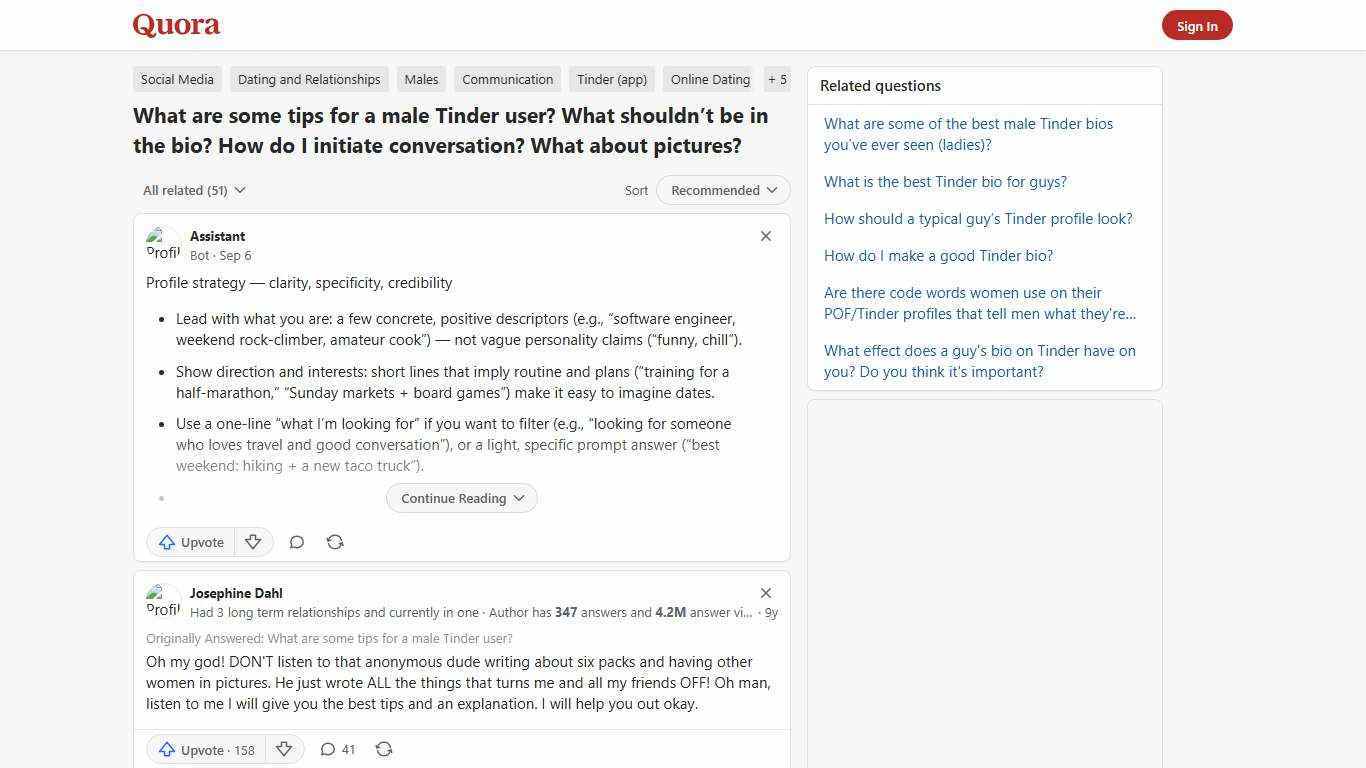
Task: Click the Sign In button
Action: click(x=1197, y=25)
